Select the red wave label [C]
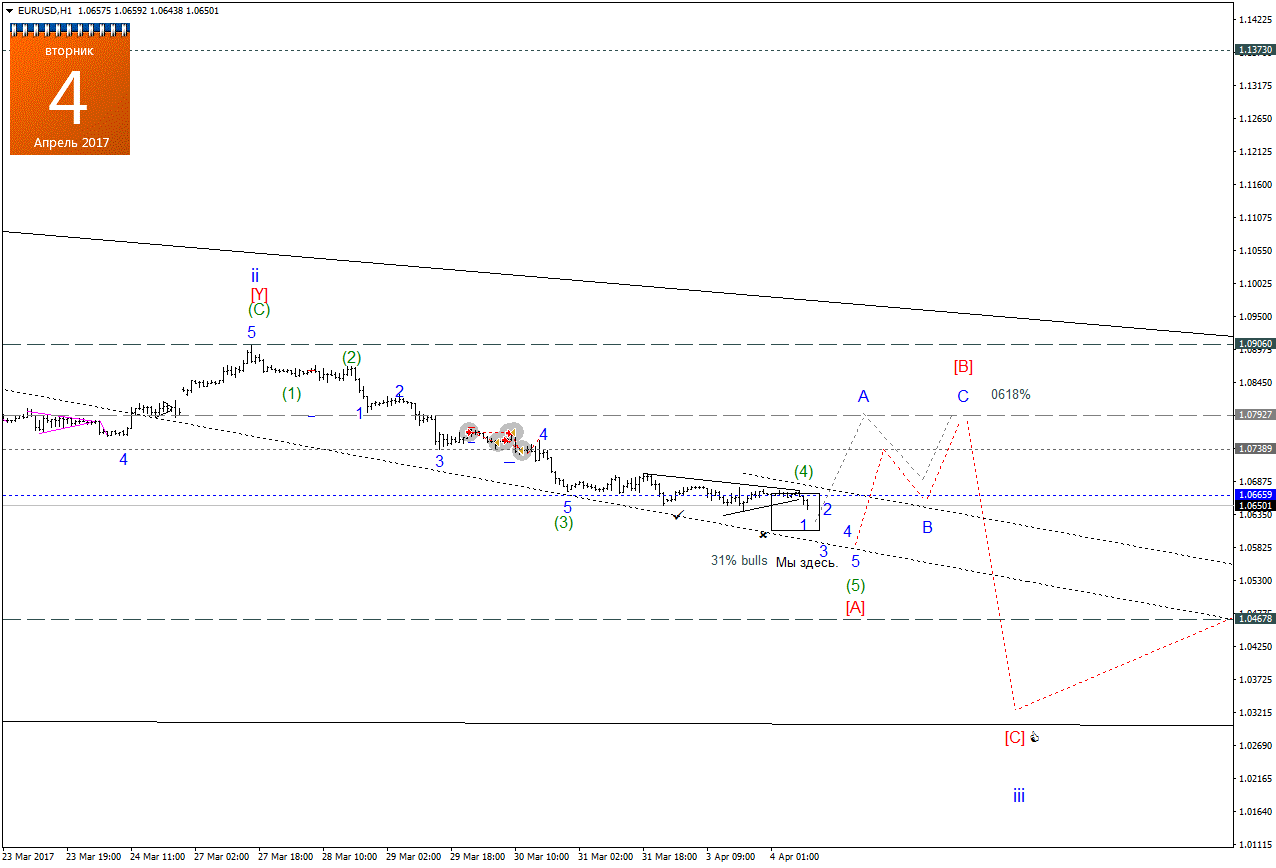 1014,738
